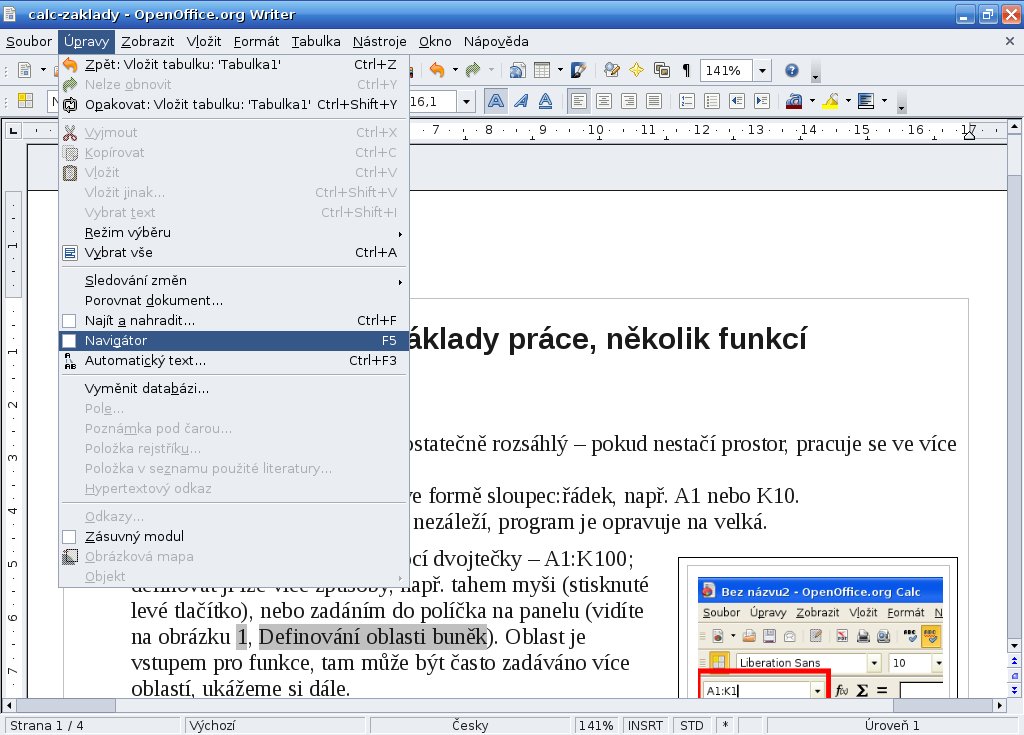This screenshot has height=735, width=1024.
Task: Open the Highlighting color dropdown arrow
Action: pos(848,101)
